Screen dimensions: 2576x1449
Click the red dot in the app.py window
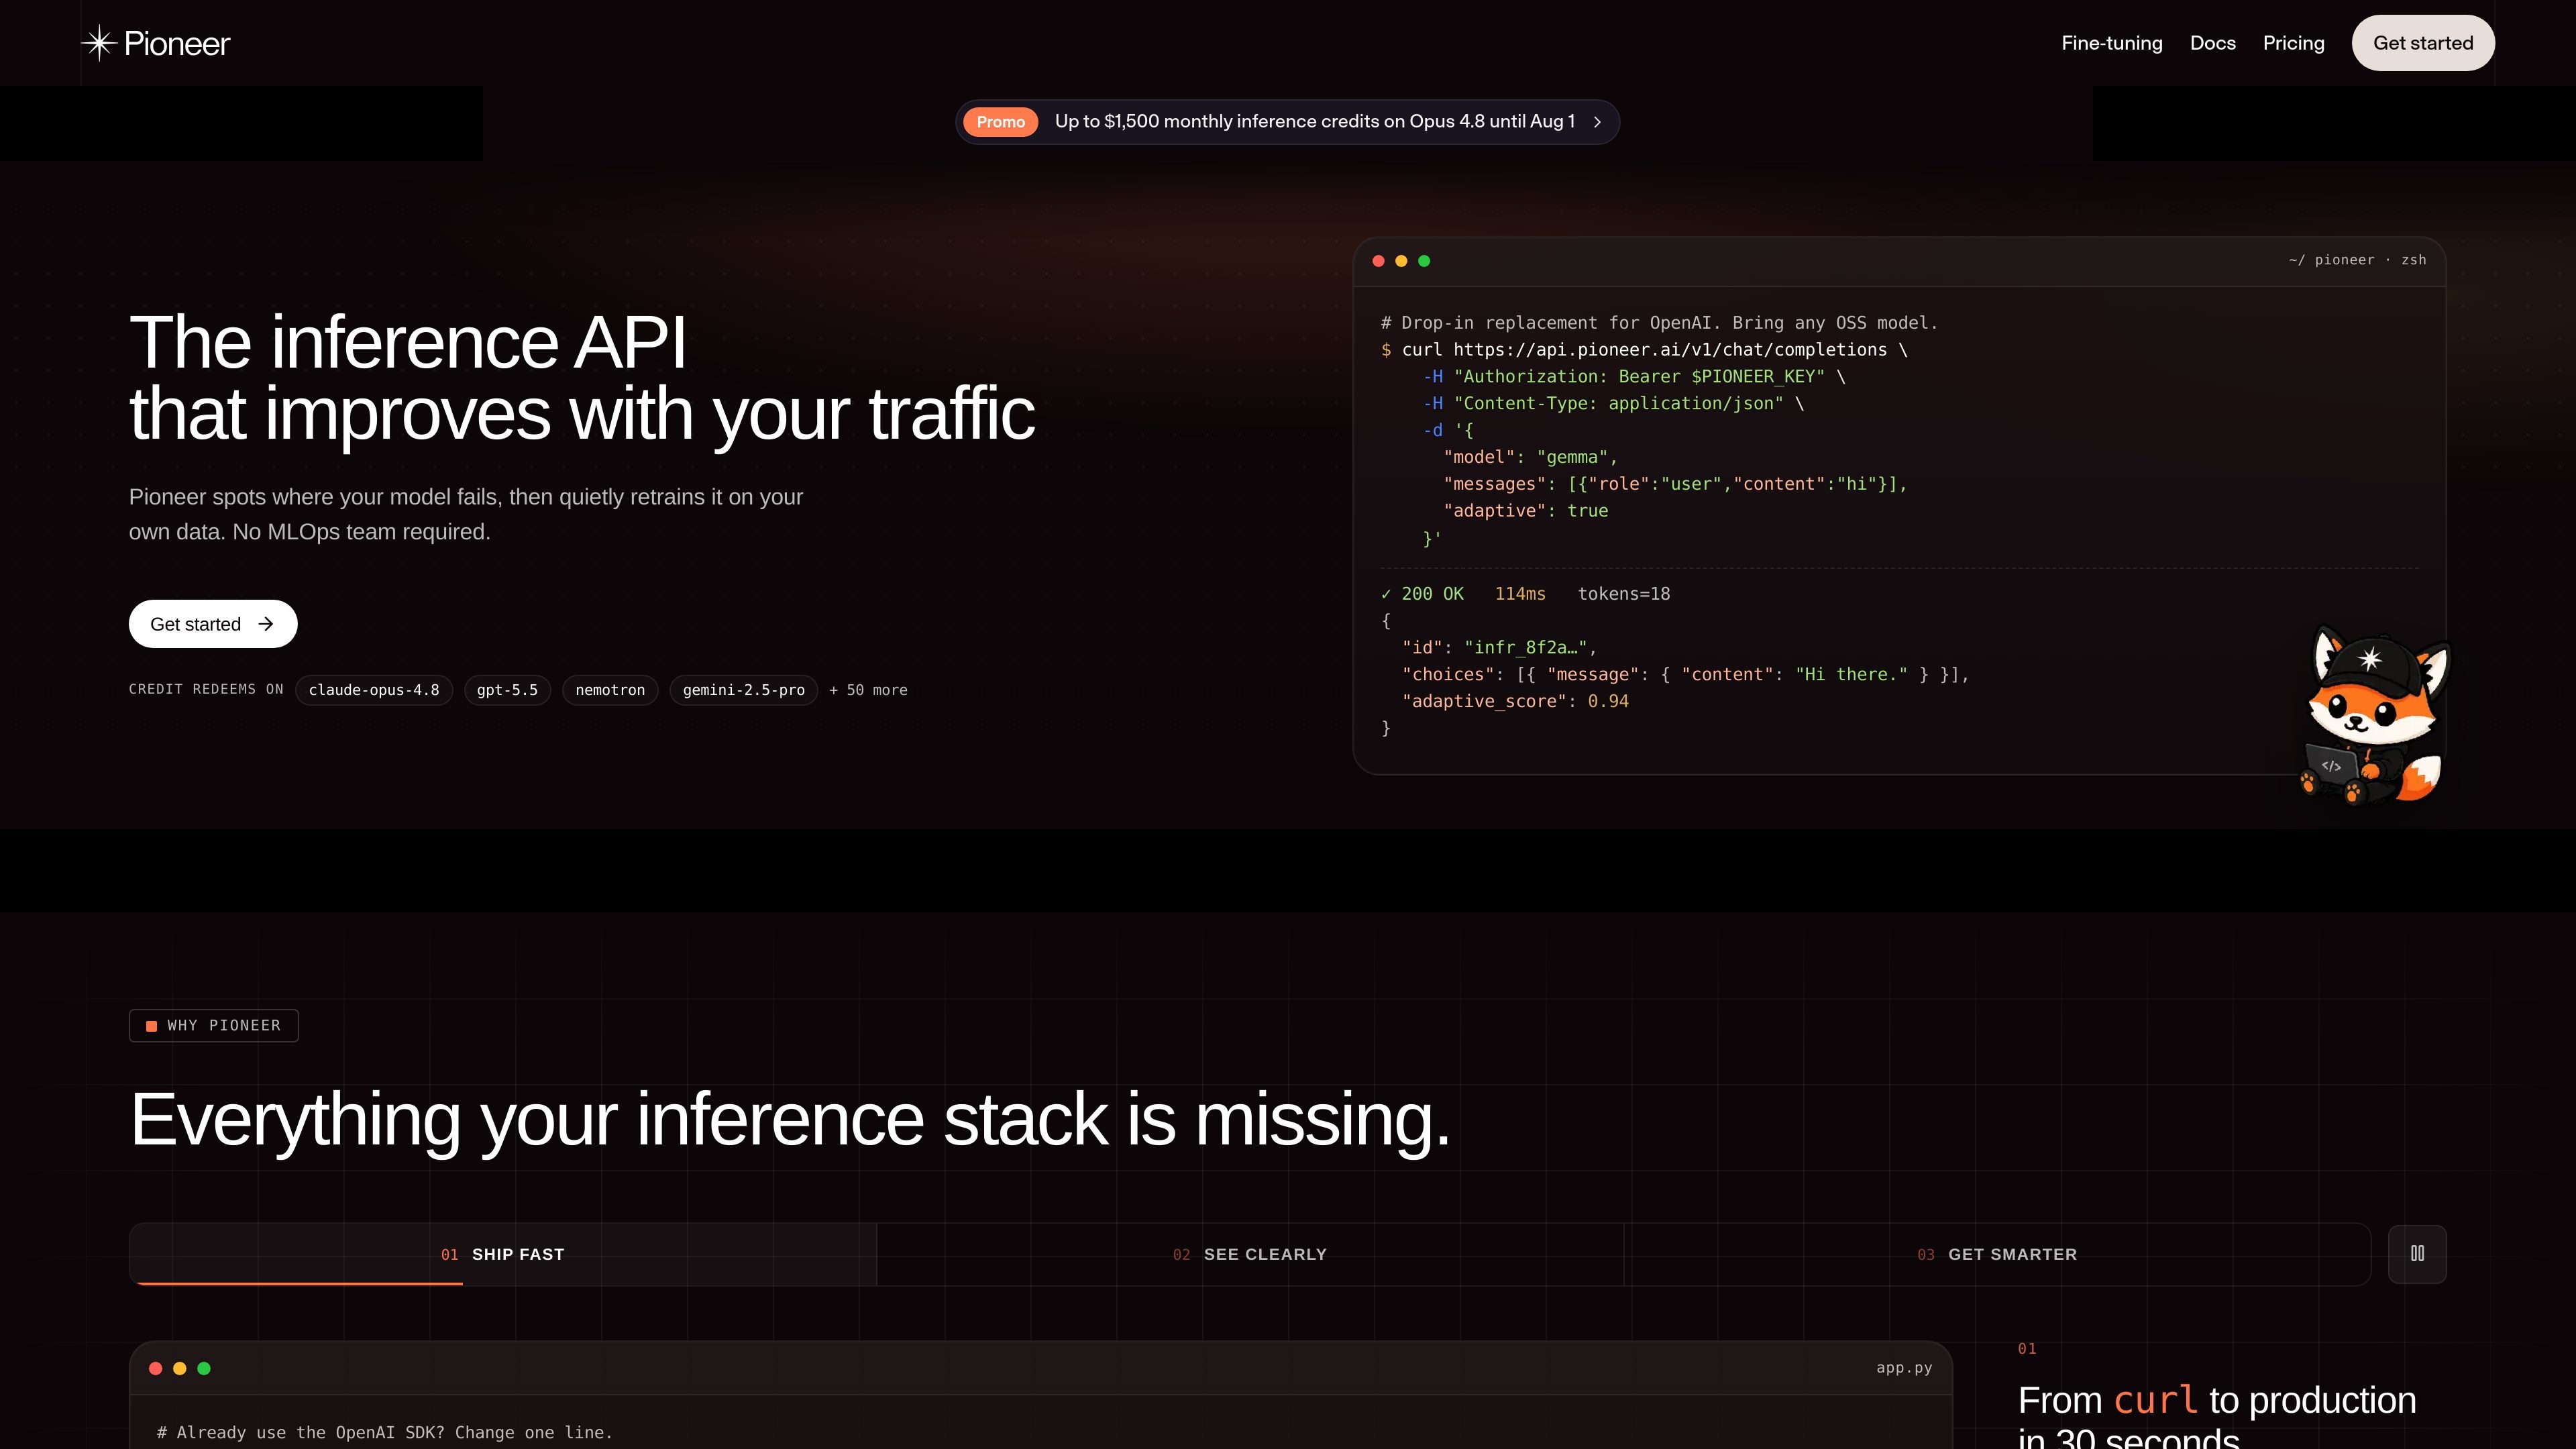click(155, 1368)
